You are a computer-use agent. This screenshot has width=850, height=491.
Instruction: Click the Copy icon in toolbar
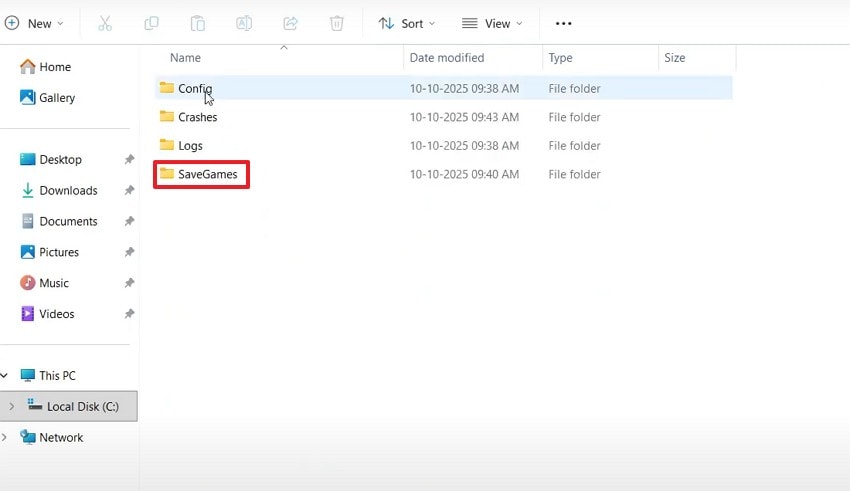pyautogui.click(x=151, y=23)
